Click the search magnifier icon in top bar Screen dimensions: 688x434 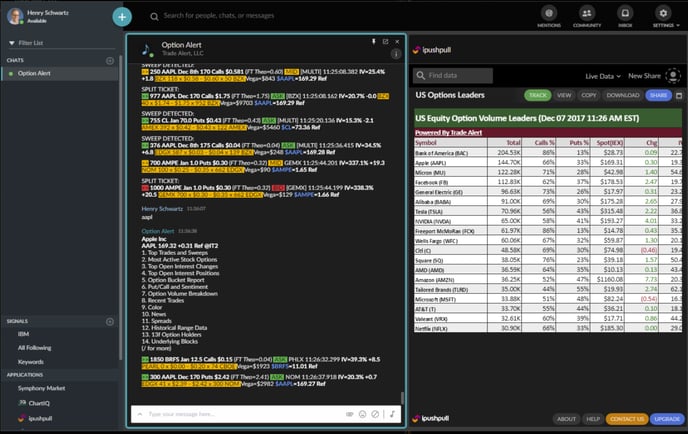(x=154, y=17)
